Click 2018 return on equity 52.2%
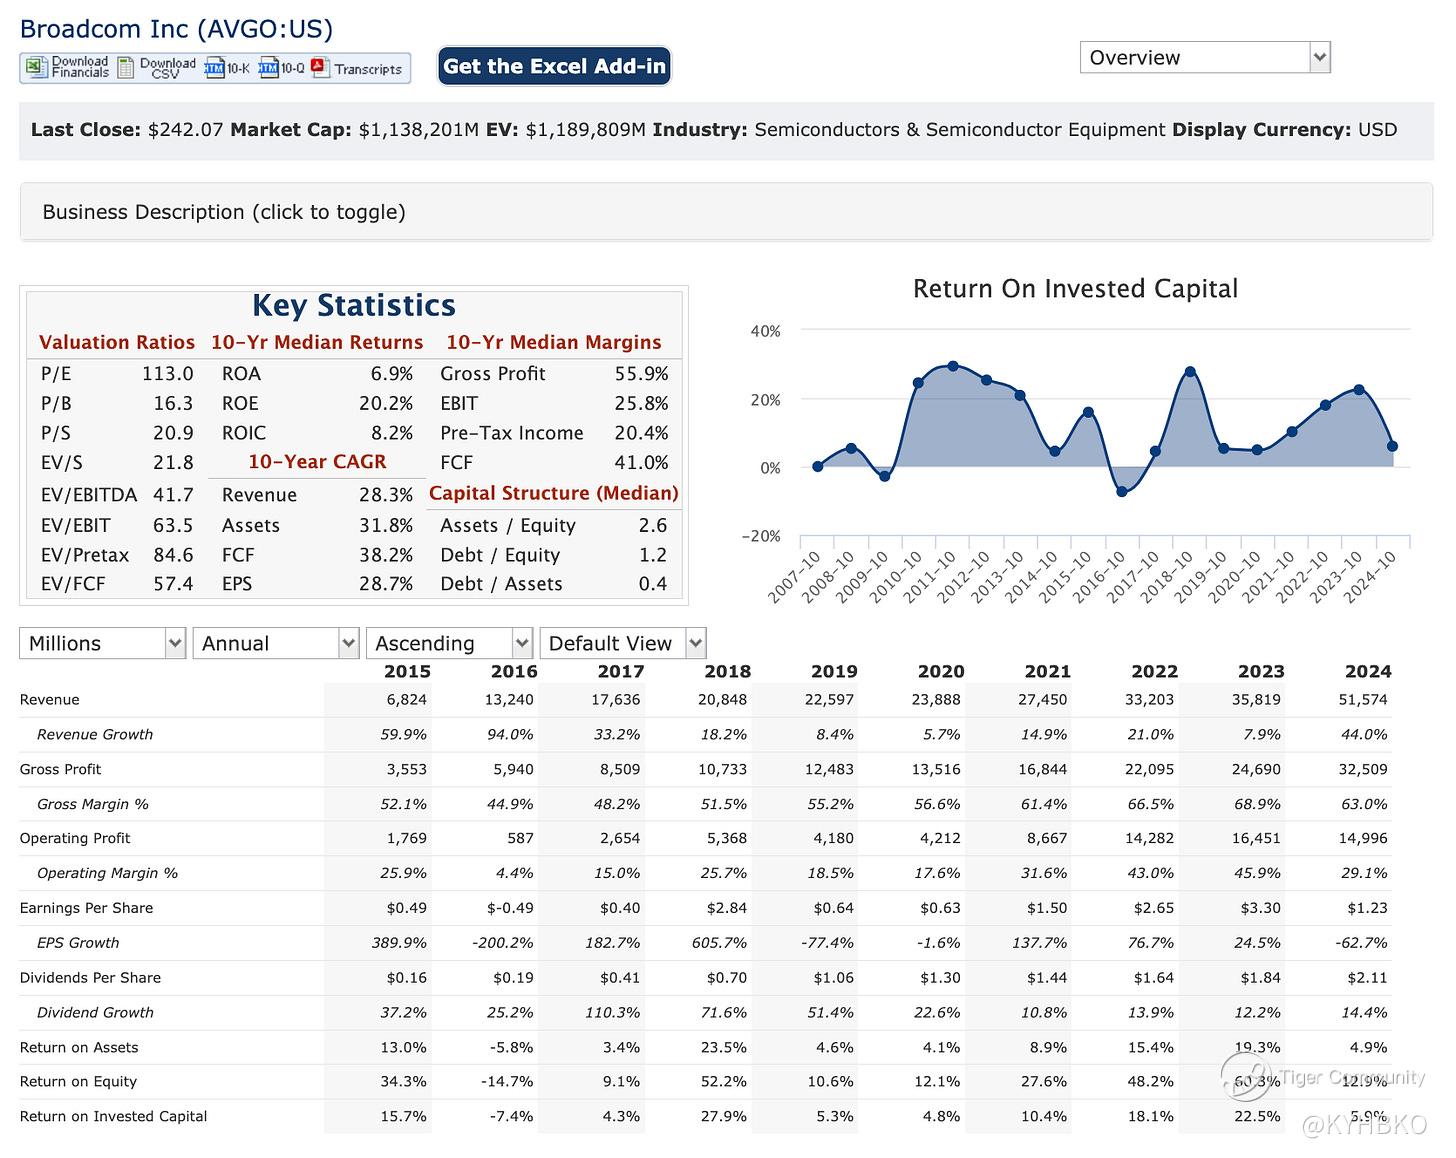The width and height of the screenshot is (1456, 1158). [723, 1081]
